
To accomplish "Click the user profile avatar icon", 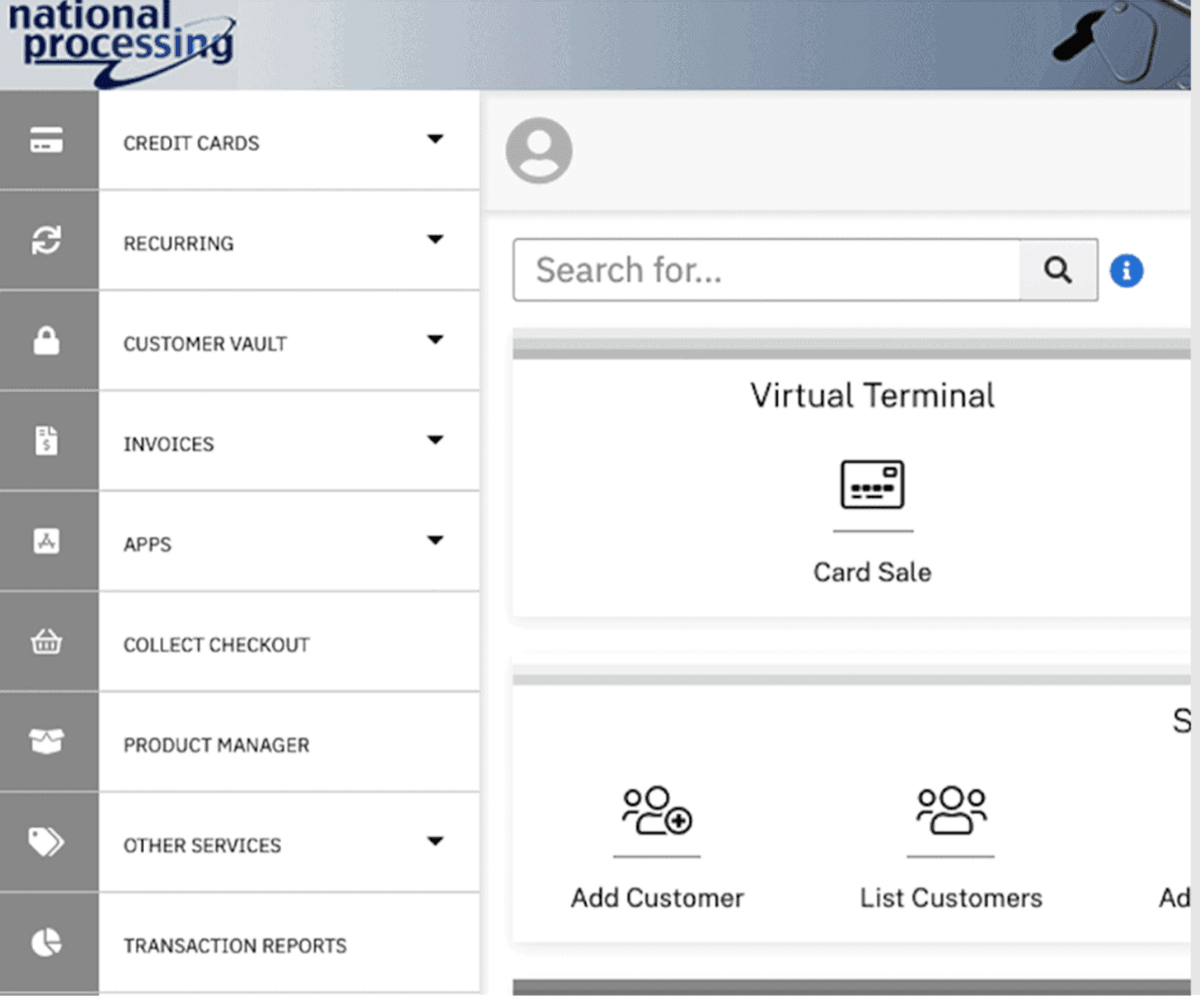I will pyautogui.click(x=539, y=150).
